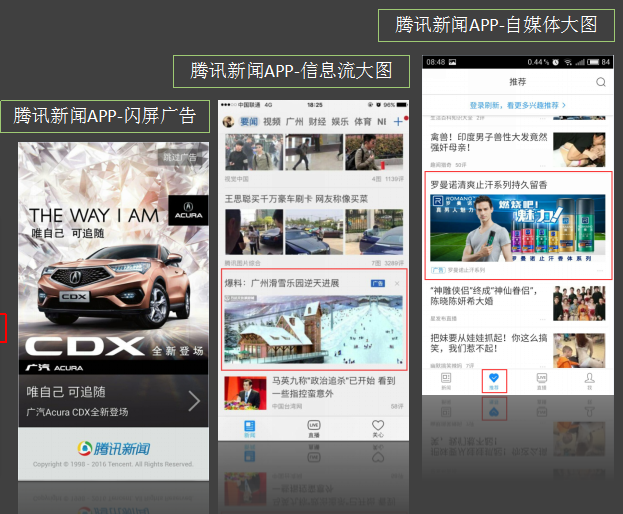Open 直播 live tab in the middle phone

314,429
